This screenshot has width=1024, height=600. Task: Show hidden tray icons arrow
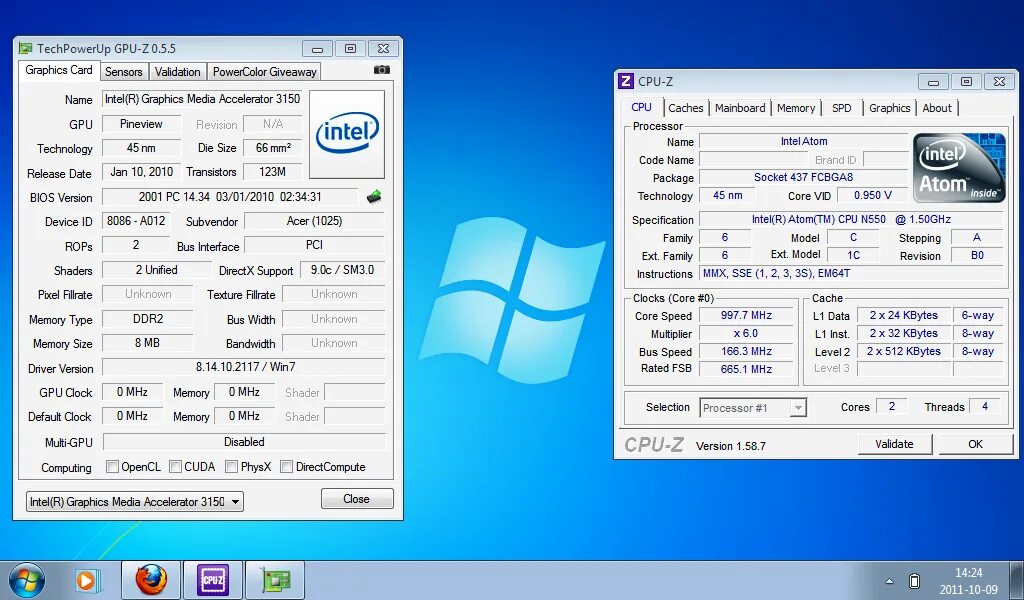(x=889, y=581)
